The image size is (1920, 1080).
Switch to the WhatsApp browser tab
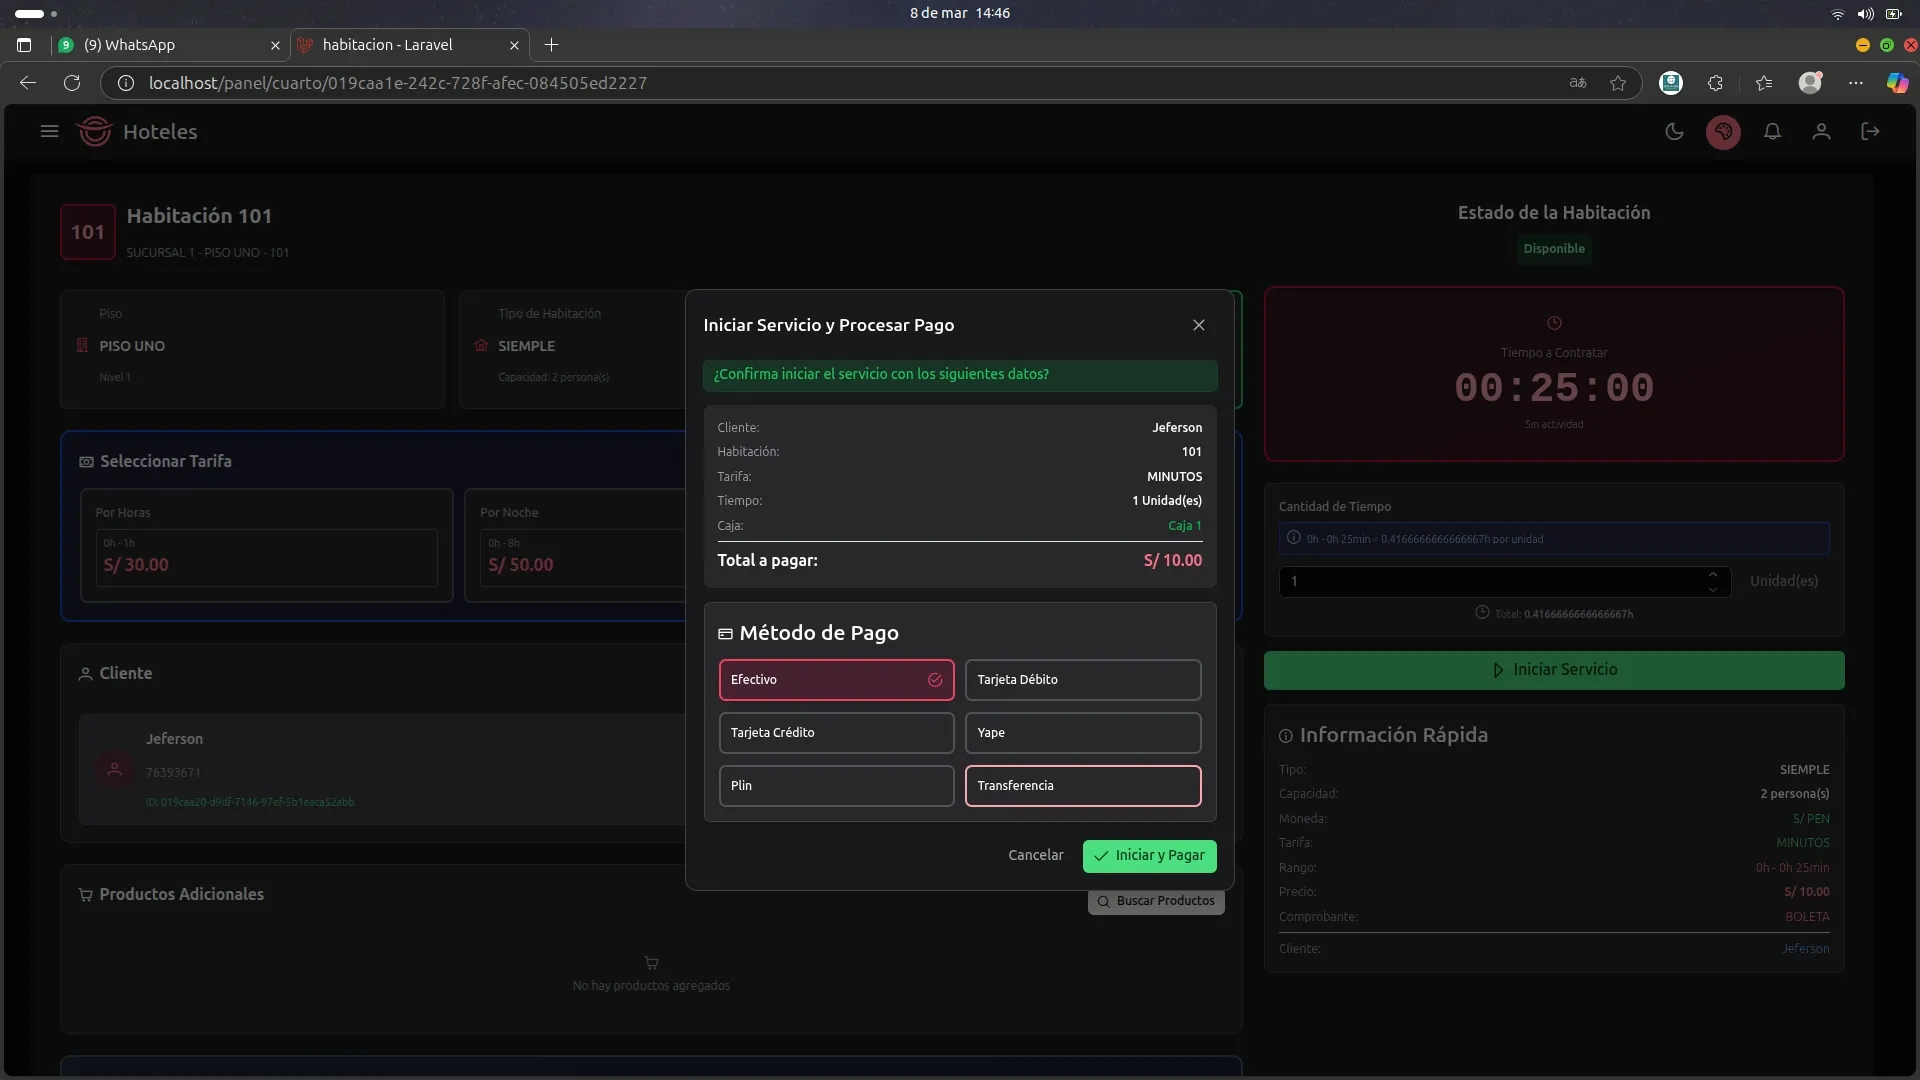165,45
